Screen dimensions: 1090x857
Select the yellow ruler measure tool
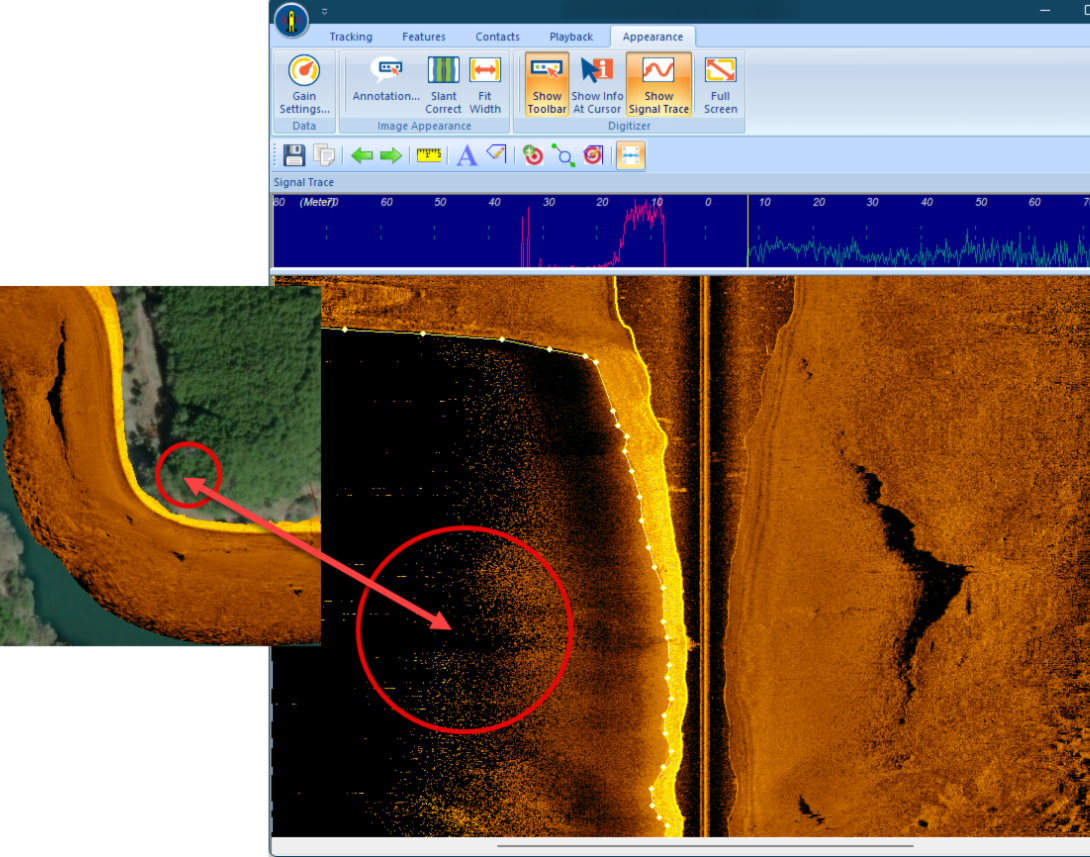[x=429, y=155]
